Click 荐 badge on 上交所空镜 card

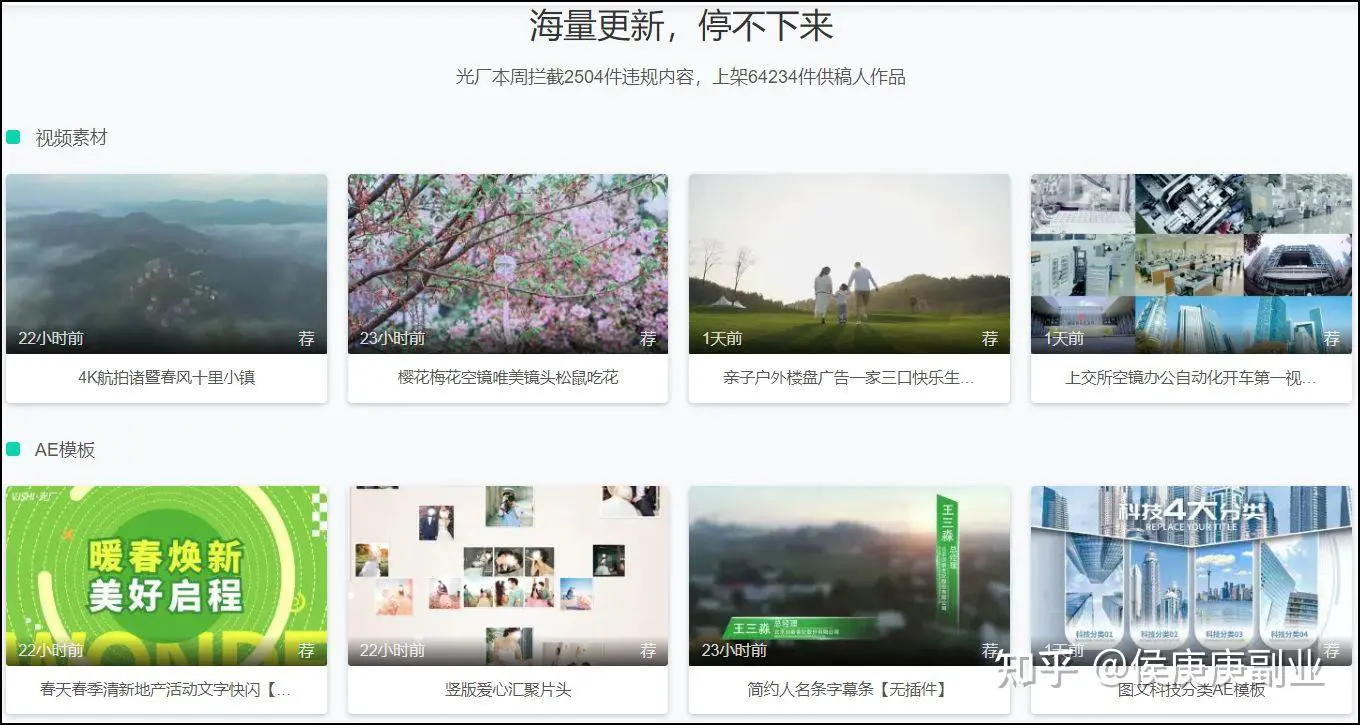pyautogui.click(x=1332, y=339)
